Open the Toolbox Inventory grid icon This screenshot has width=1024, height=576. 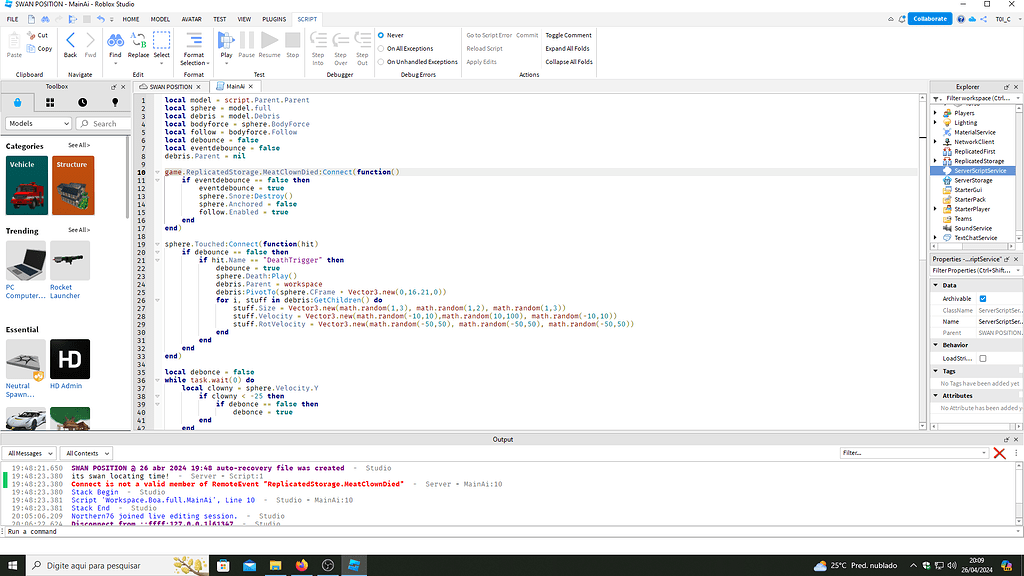(x=50, y=102)
